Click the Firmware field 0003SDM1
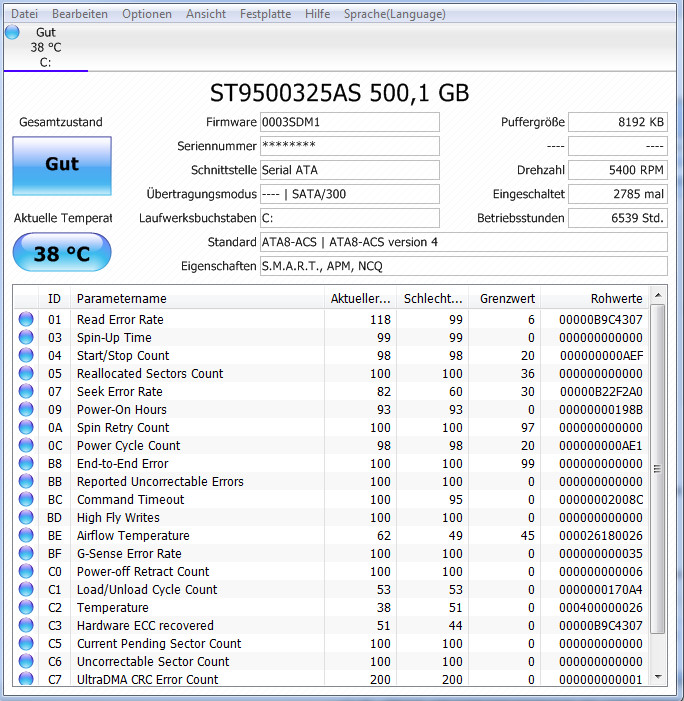 click(350, 122)
